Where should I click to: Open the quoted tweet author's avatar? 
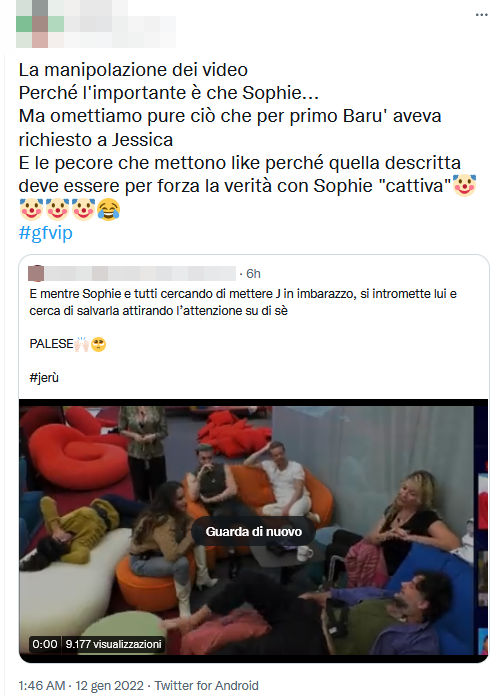(x=36, y=273)
